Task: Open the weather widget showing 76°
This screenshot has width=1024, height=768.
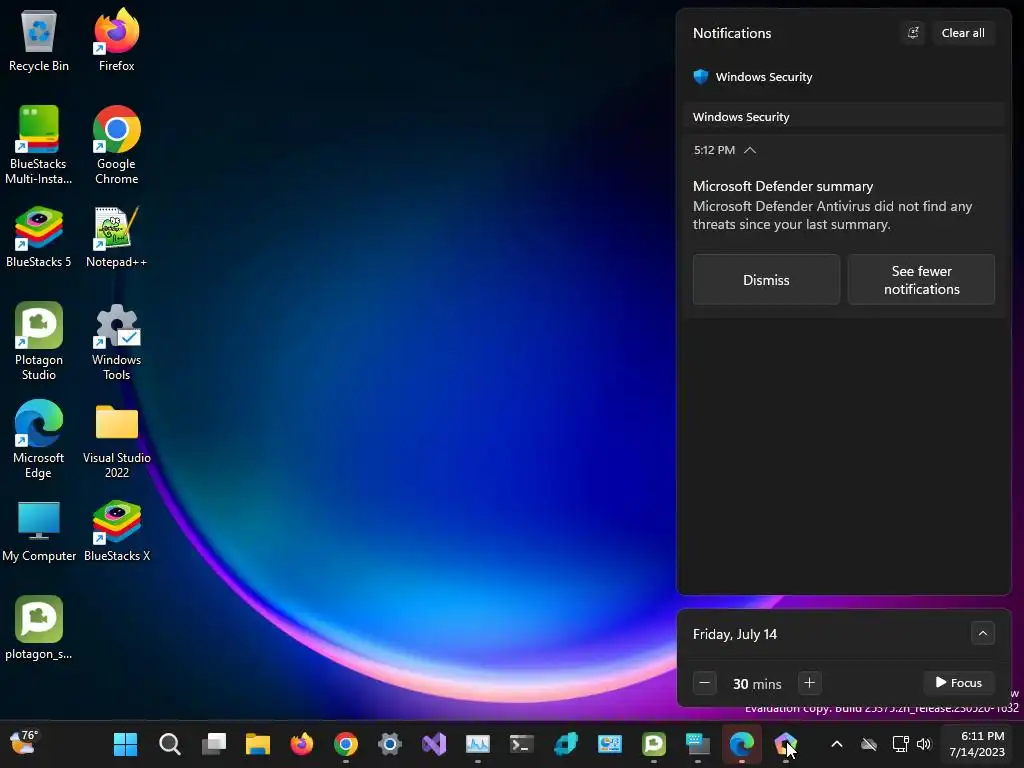Action: click(24, 743)
